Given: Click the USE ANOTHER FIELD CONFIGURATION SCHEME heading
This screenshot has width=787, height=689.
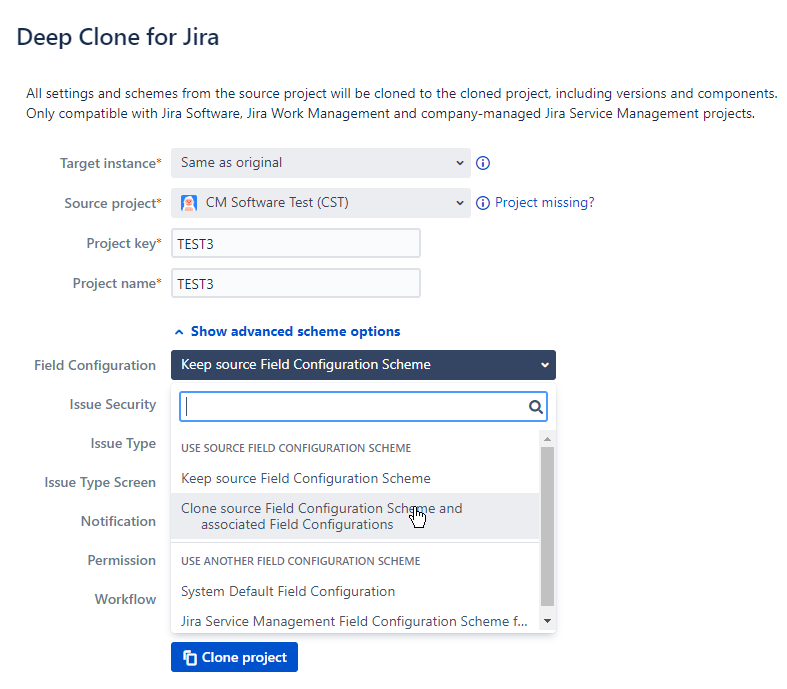Looking at the screenshot, I should tap(300, 561).
